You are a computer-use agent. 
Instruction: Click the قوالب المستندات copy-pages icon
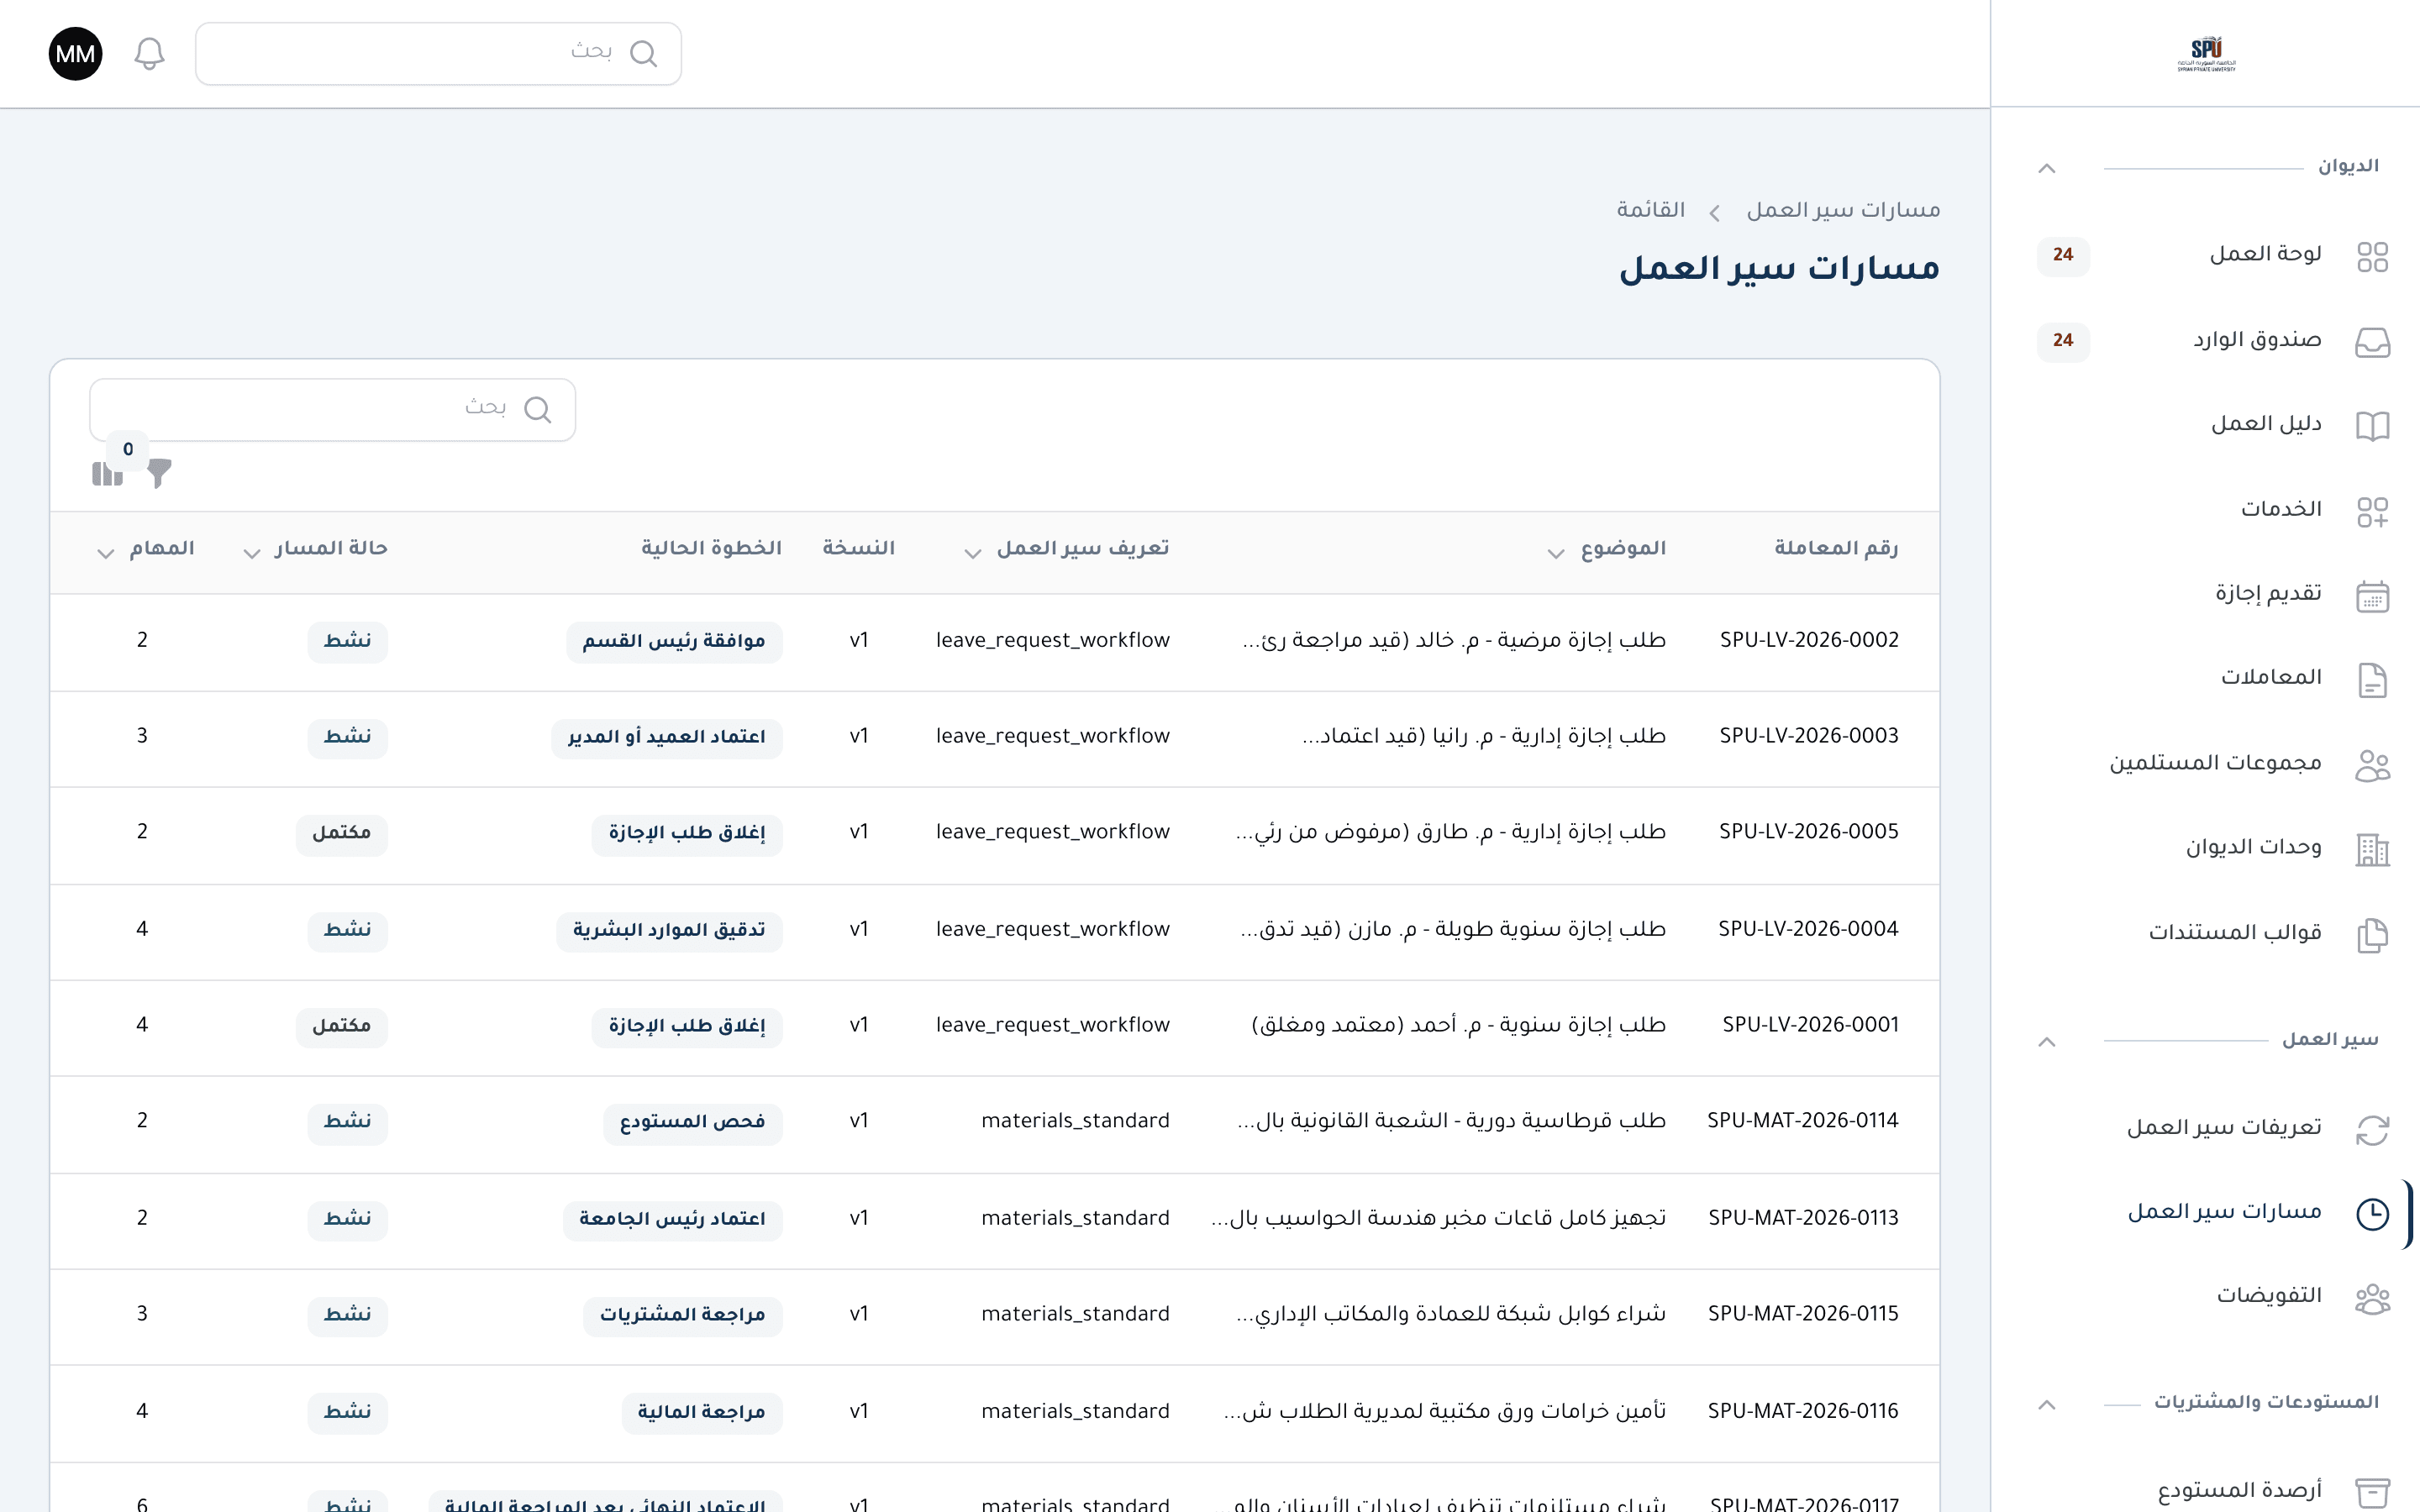point(2372,935)
